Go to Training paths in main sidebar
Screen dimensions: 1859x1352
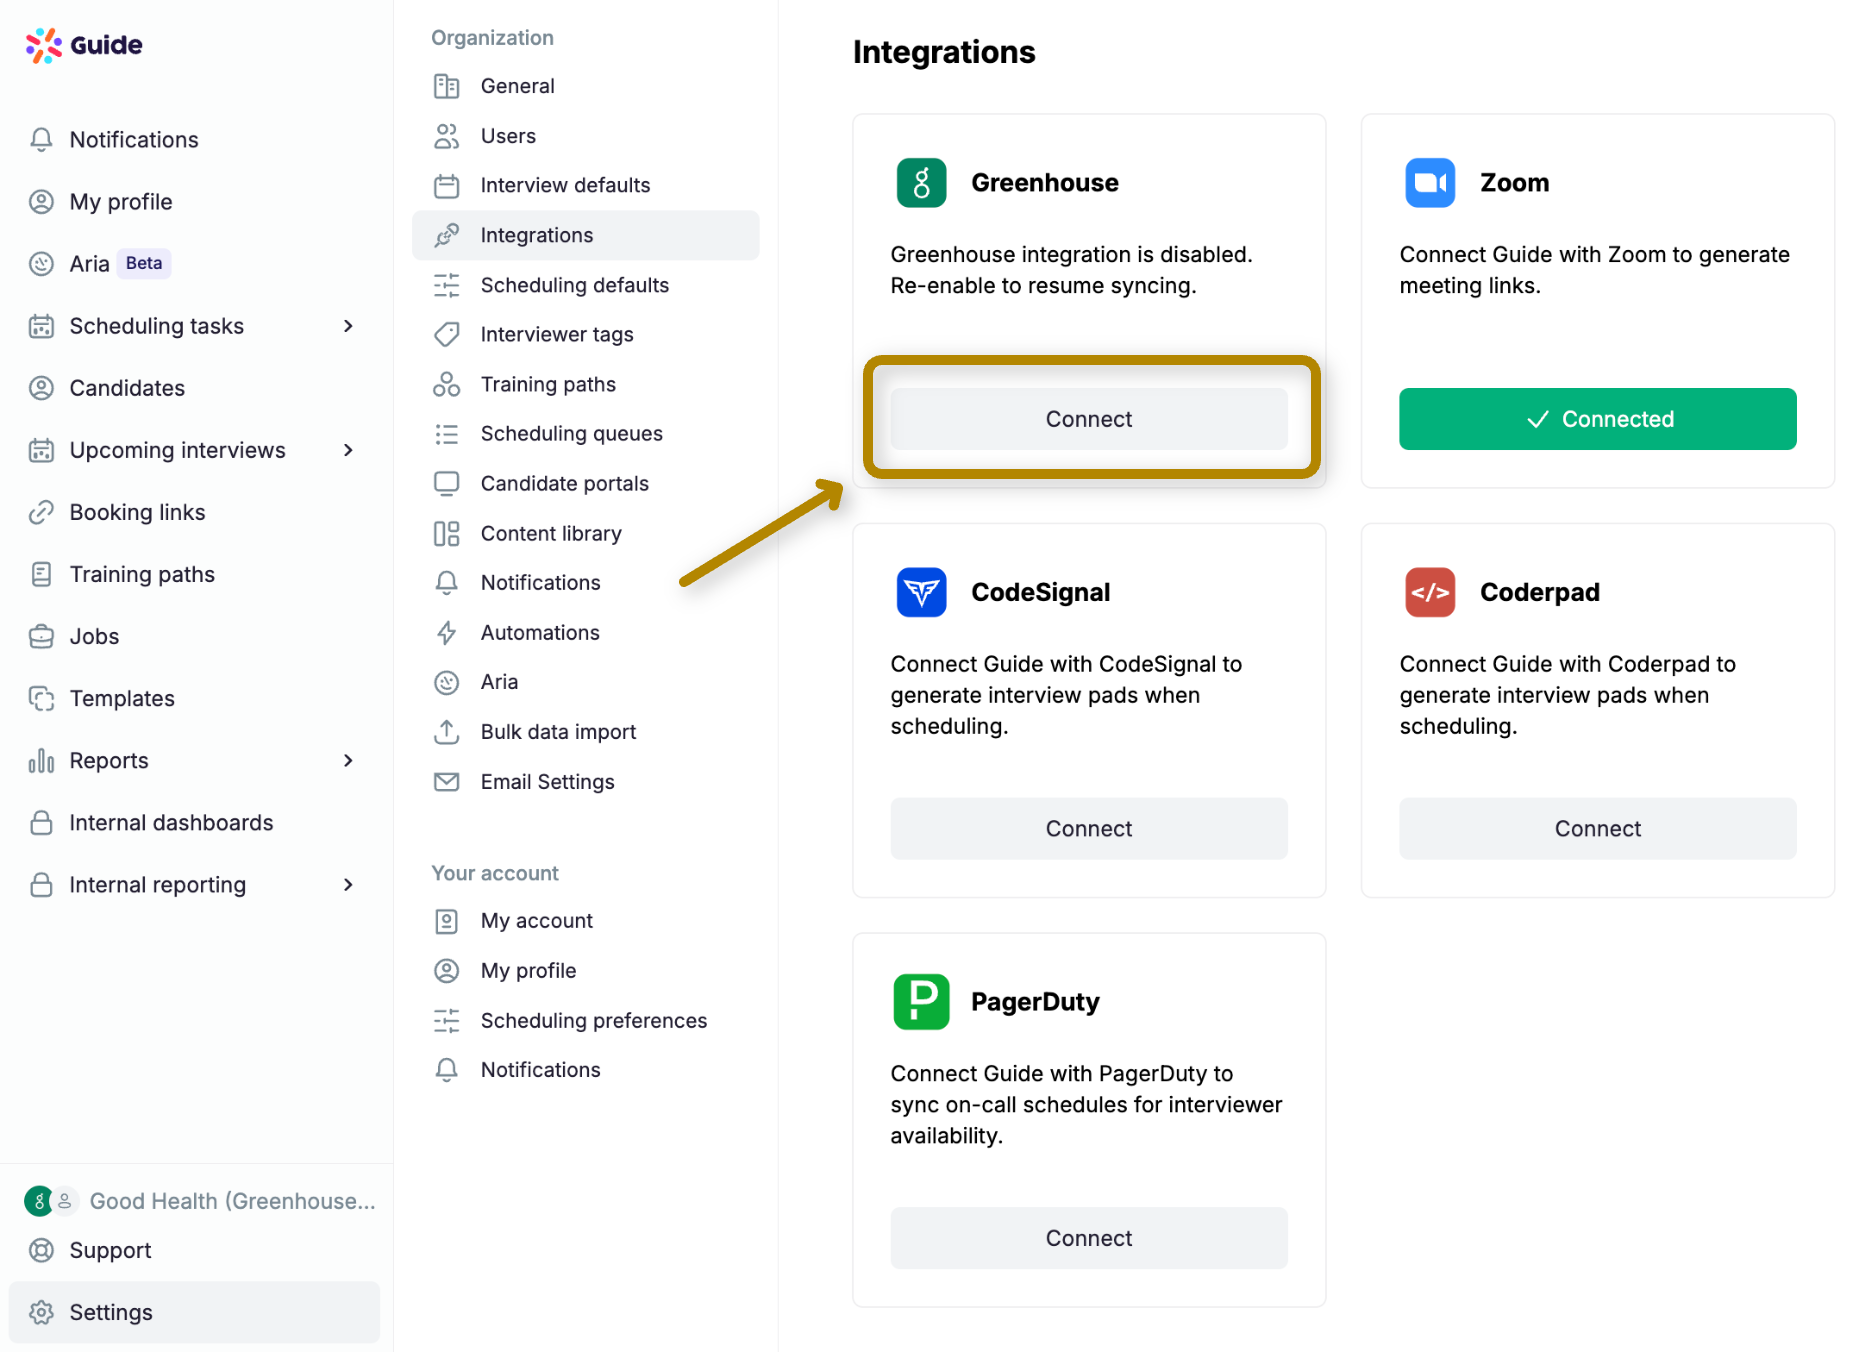point(194,574)
